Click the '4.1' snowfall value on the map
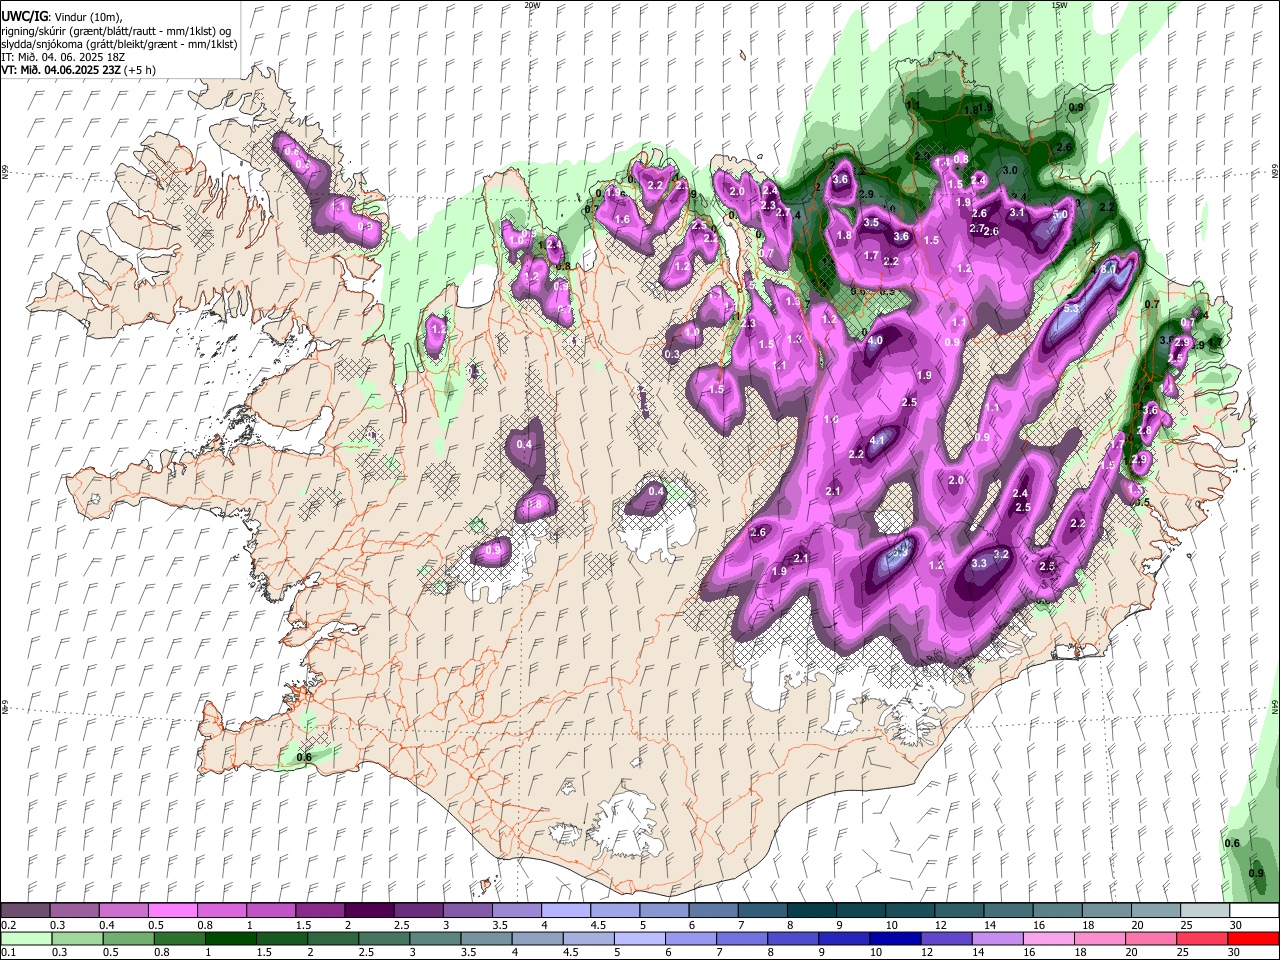 tap(878, 440)
